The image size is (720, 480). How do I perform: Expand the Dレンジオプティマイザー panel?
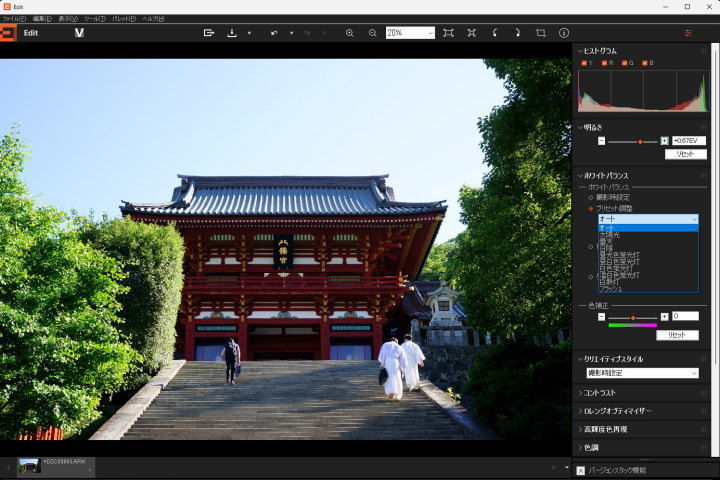tap(580, 412)
